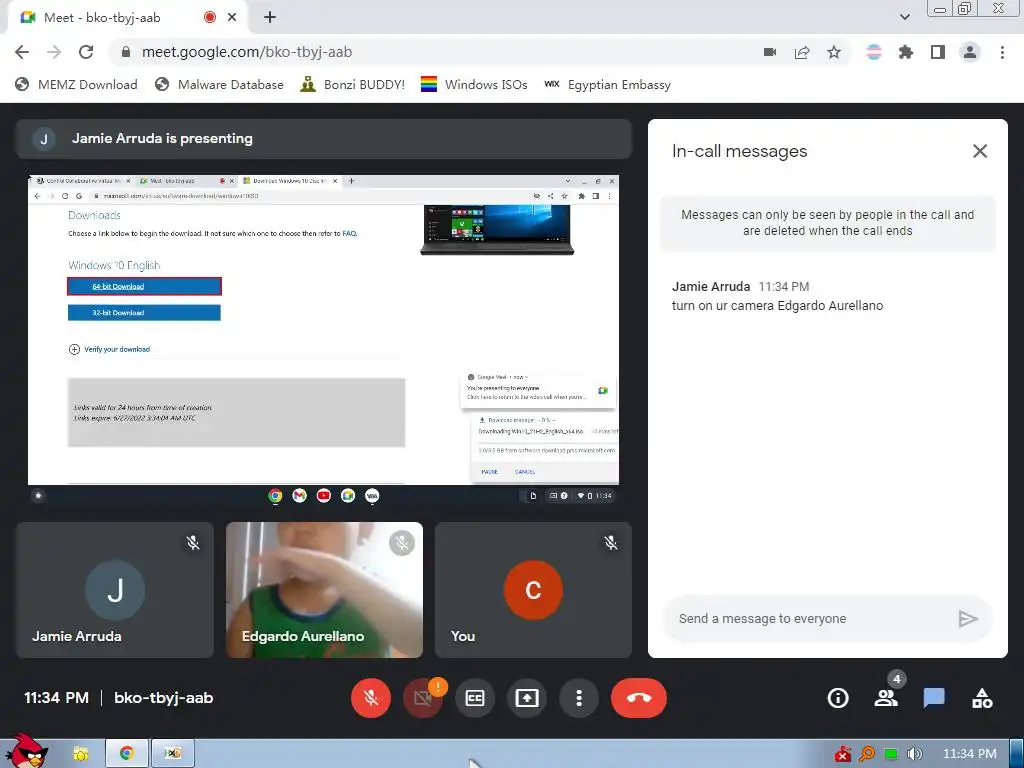Open Egyptian Embassy bookmark
The height and width of the screenshot is (768, 1024).
click(x=607, y=84)
